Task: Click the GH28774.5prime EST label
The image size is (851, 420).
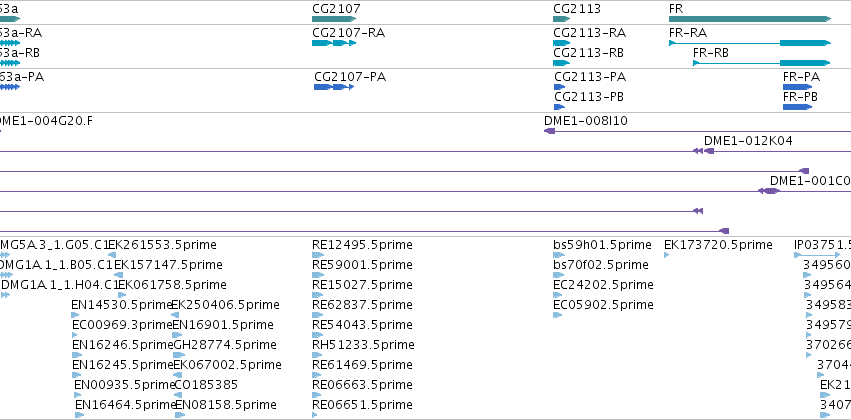Action: [225, 345]
